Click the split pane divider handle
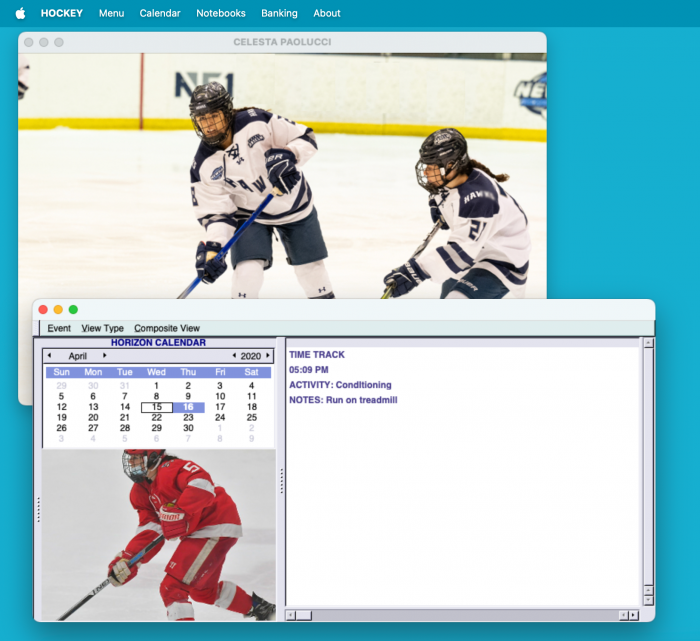Viewport: 700px width, 641px height. (x=281, y=480)
